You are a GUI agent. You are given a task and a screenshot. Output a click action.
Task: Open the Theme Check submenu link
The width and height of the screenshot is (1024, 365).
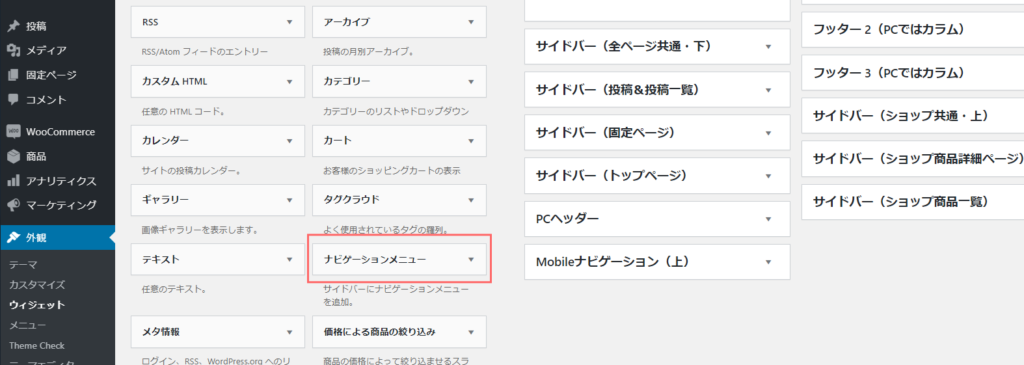[x=37, y=345]
